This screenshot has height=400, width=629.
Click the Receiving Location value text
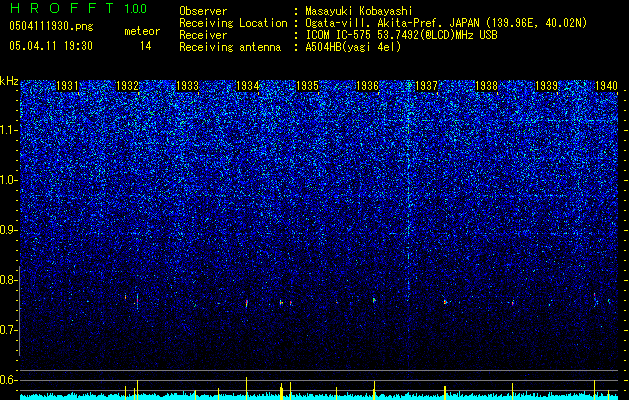pos(446,23)
